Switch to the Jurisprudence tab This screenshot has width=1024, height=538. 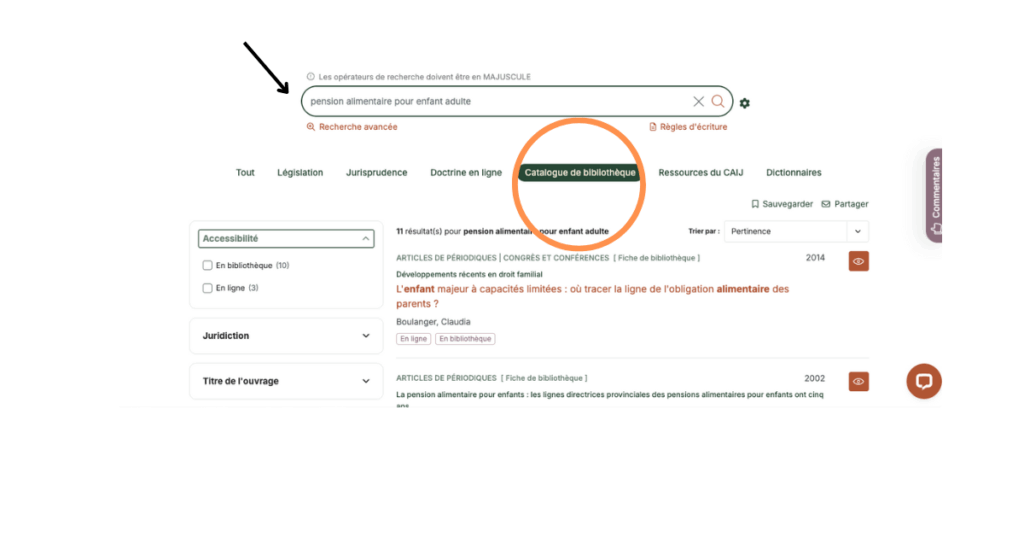[x=377, y=173]
